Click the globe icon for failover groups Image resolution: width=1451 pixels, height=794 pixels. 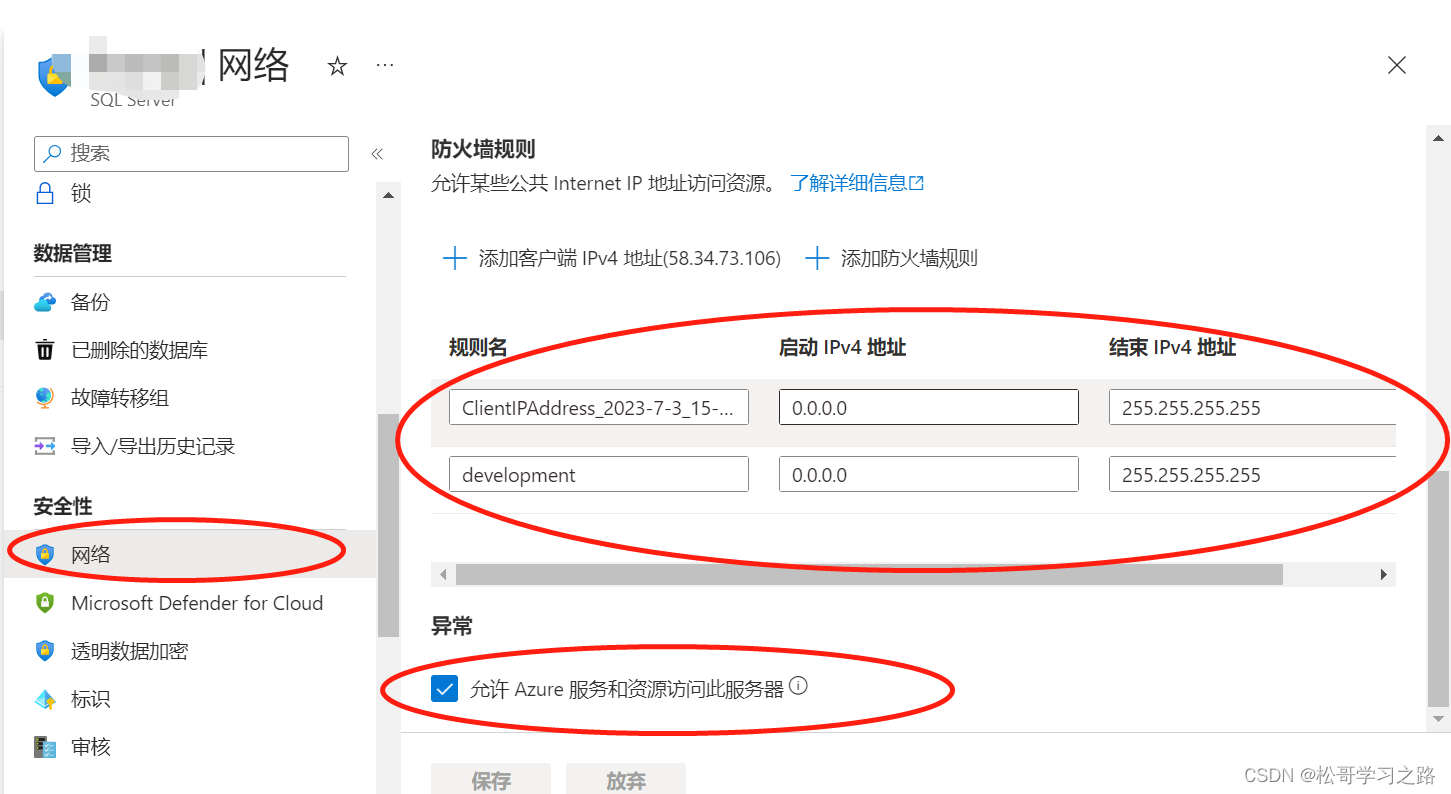[45, 398]
